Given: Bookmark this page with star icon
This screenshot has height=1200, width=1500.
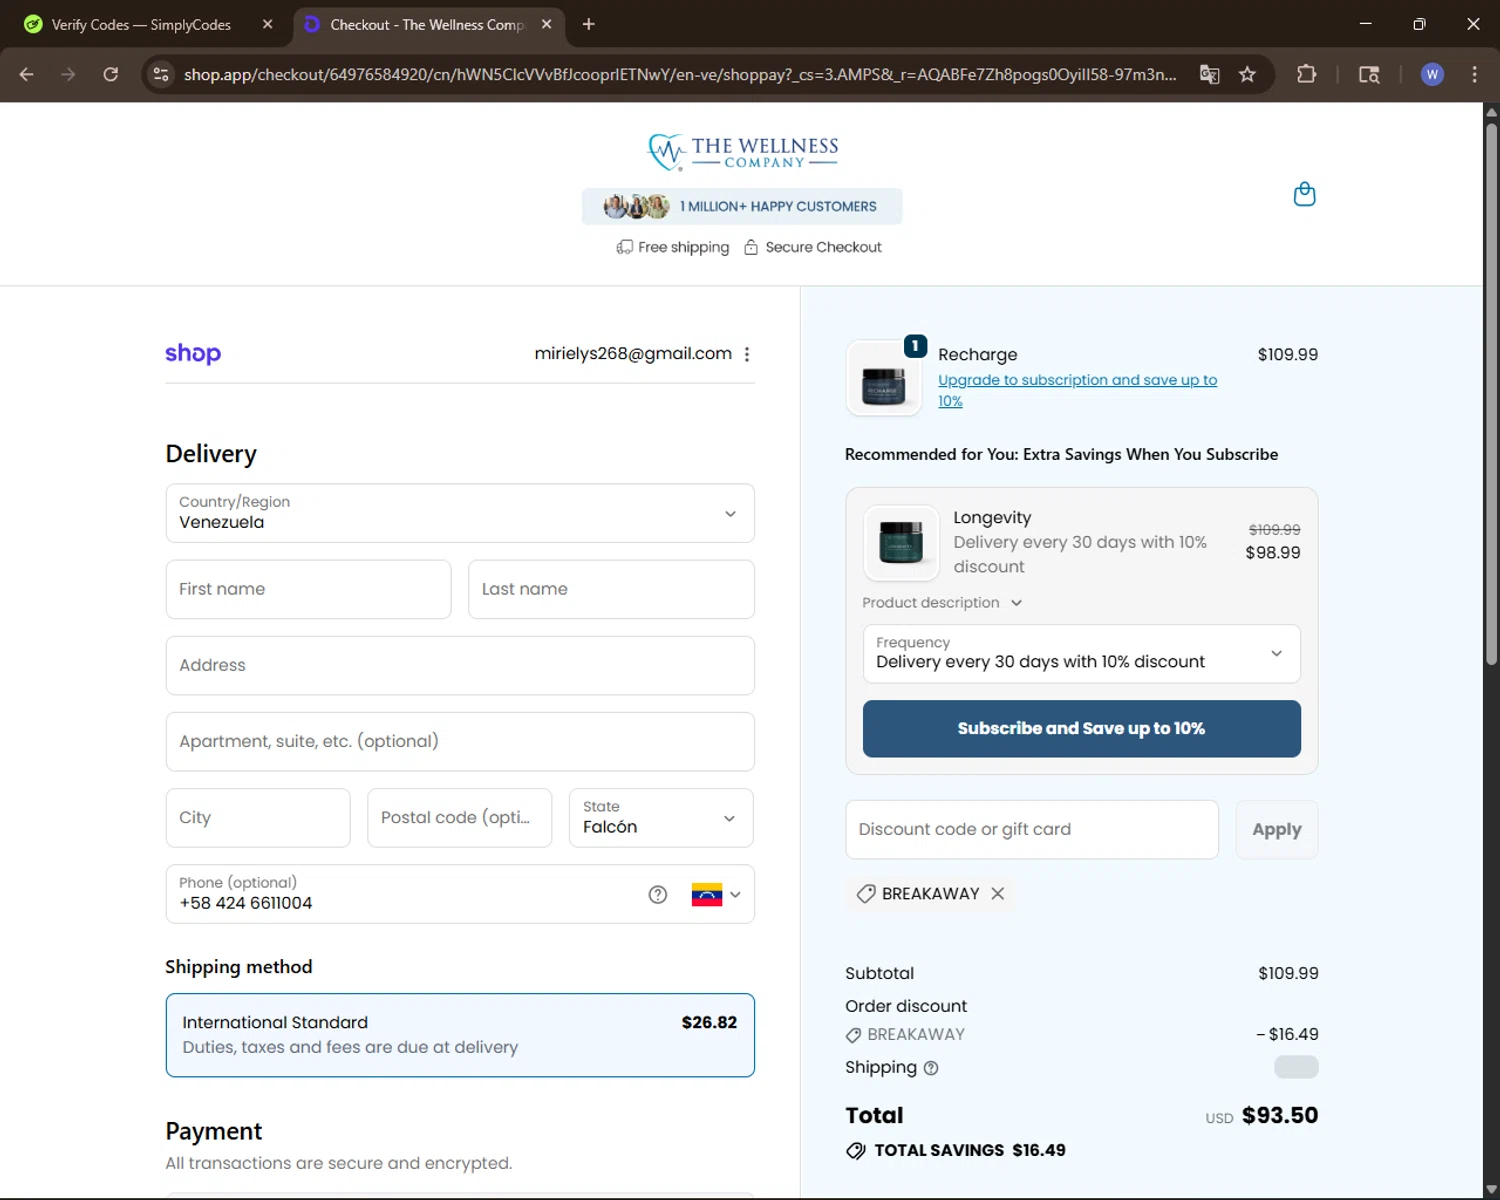Looking at the screenshot, I should coord(1247,74).
